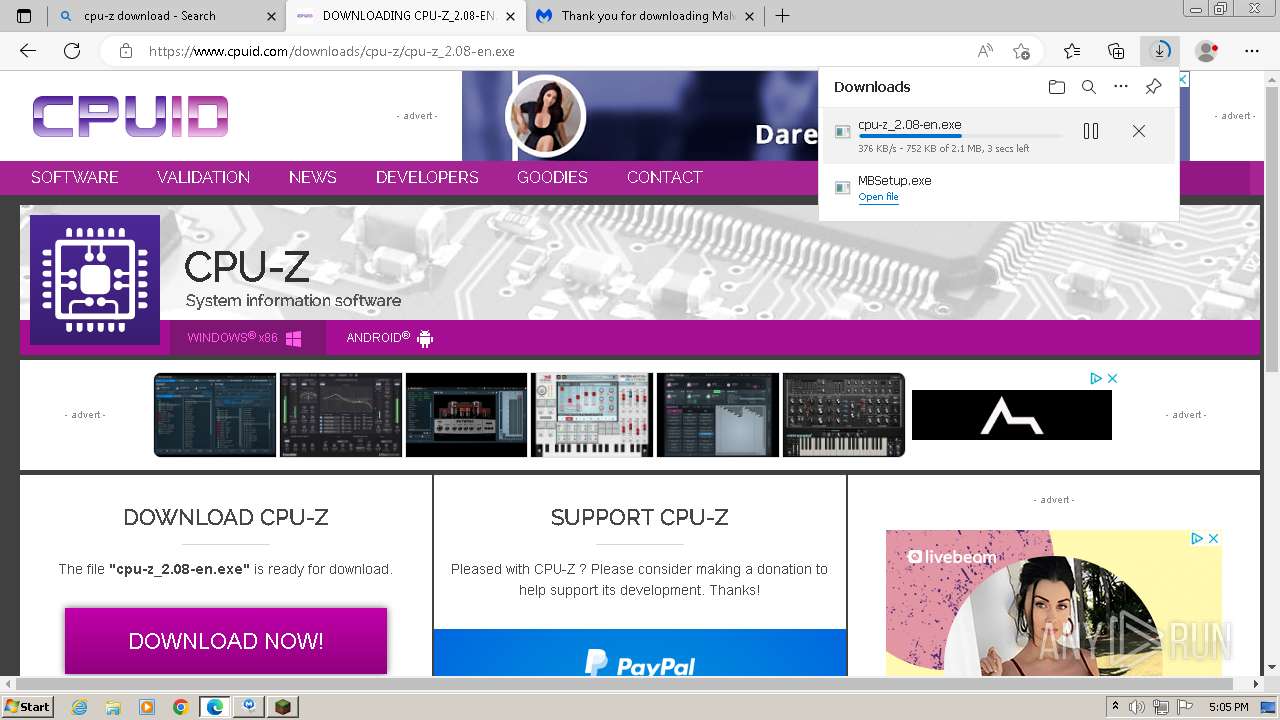Open the GOODIES menu item

pos(552,177)
